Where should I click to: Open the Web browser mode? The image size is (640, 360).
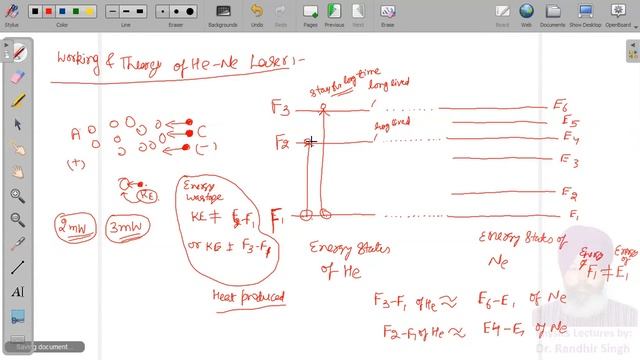click(x=527, y=15)
